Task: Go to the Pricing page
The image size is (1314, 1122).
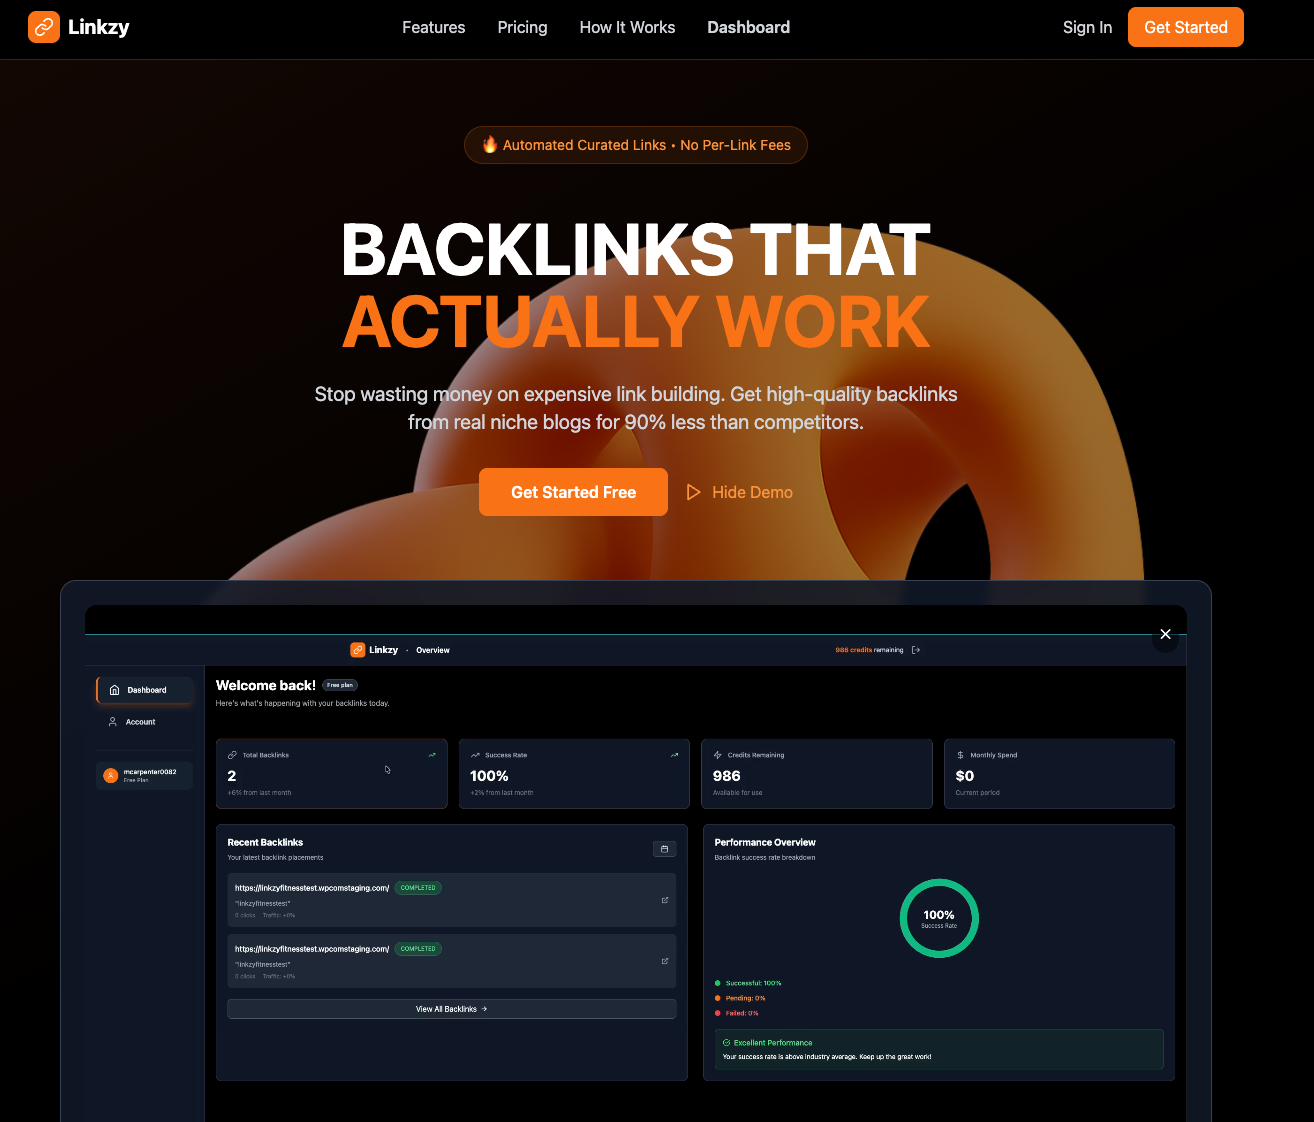Action: [522, 27]
